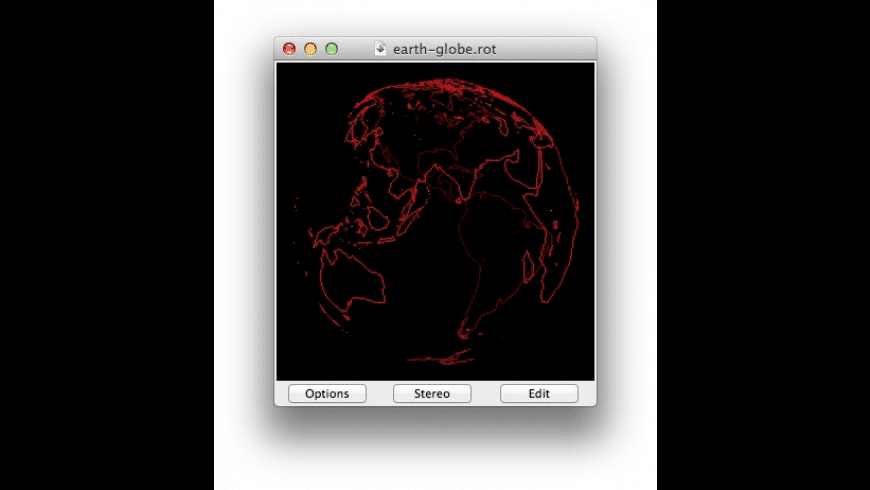Close the earth-globe.rot window
Screen dimensions: 870x490
pos(289,49)
